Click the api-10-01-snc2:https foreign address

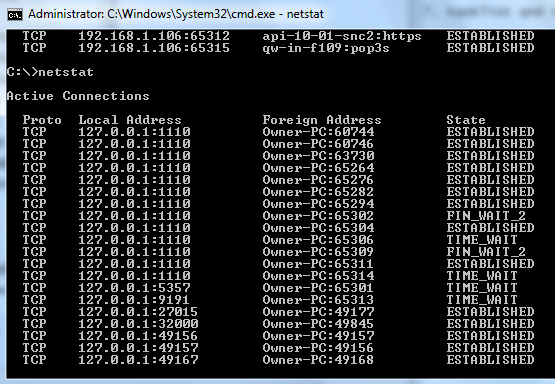click(342, 36)
